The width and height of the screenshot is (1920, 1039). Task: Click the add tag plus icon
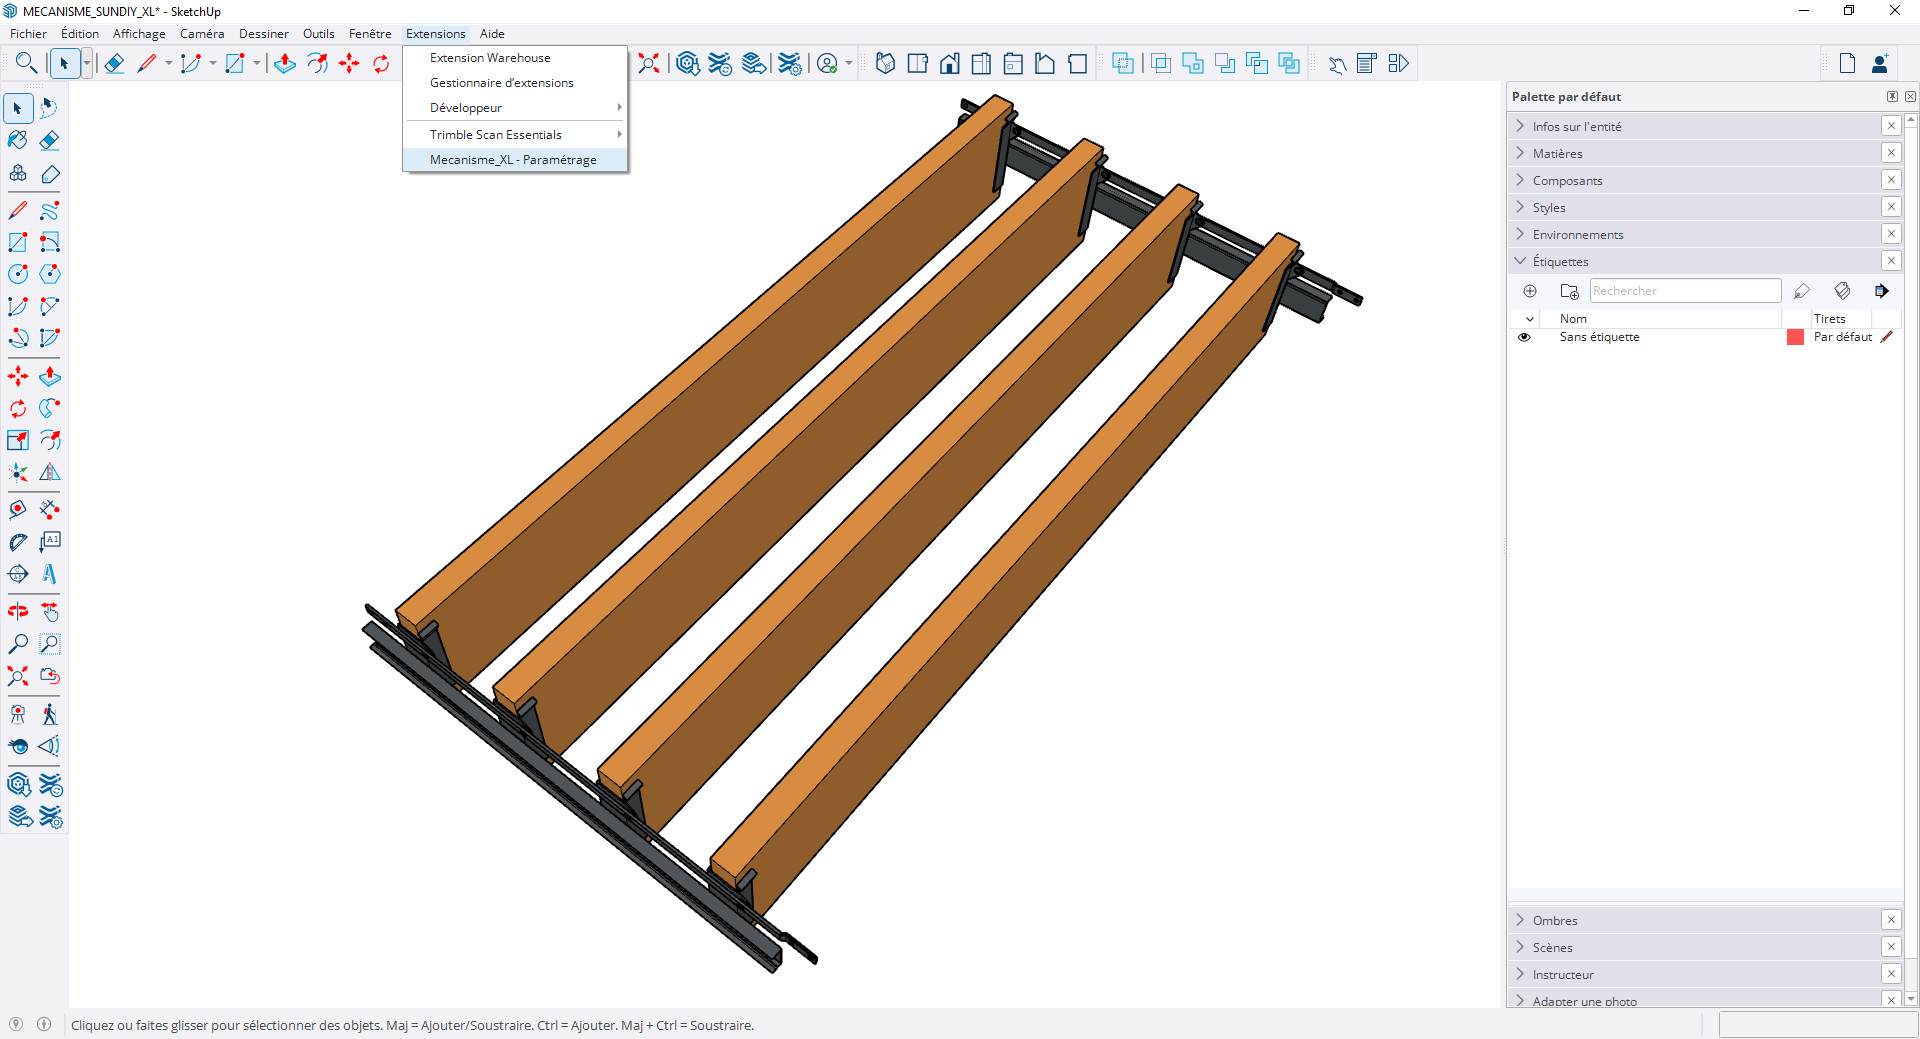1530,291
